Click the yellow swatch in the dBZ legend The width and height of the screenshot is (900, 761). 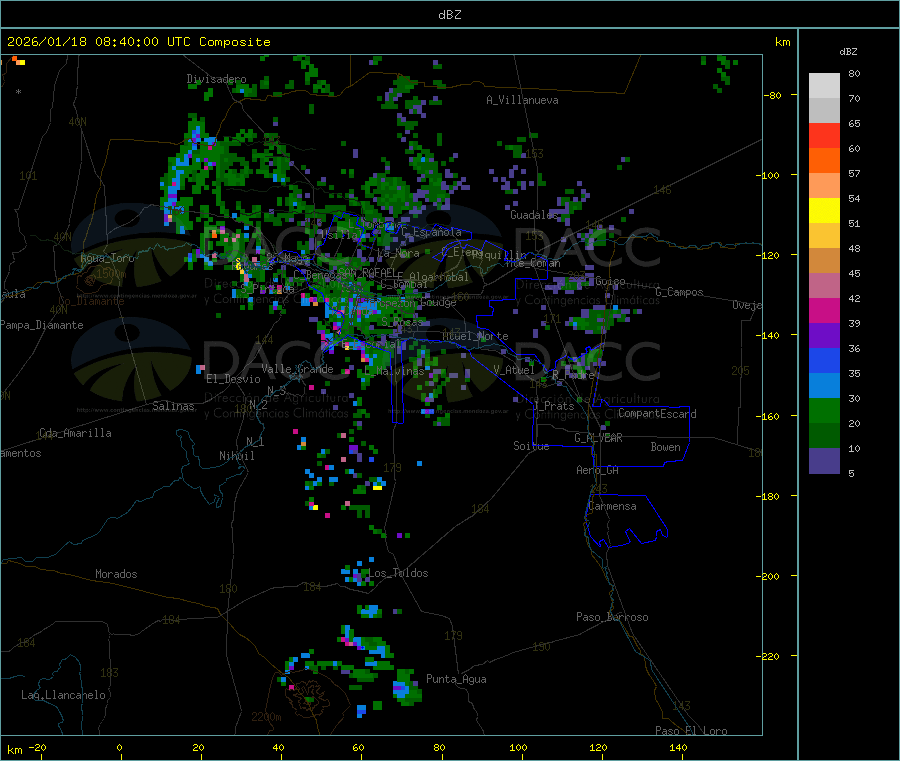tap(824, 211)
